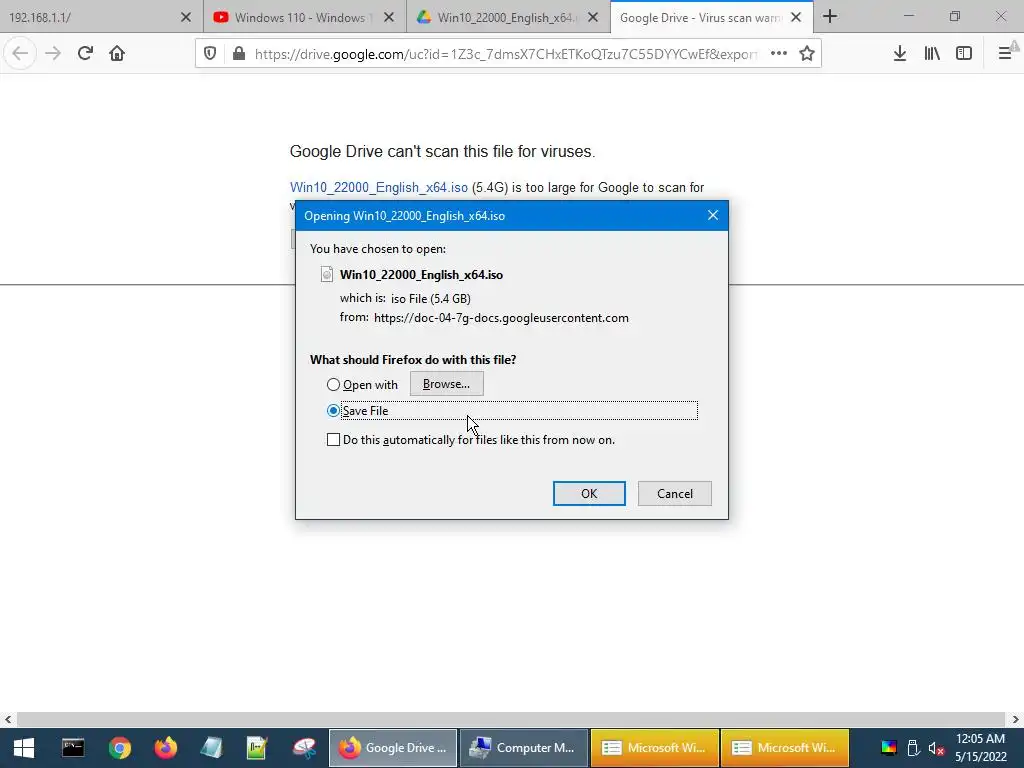This screenshot has width=1024, height=768.
Task: Click the forward navigation arrow
Action: [x=53, y=53]
